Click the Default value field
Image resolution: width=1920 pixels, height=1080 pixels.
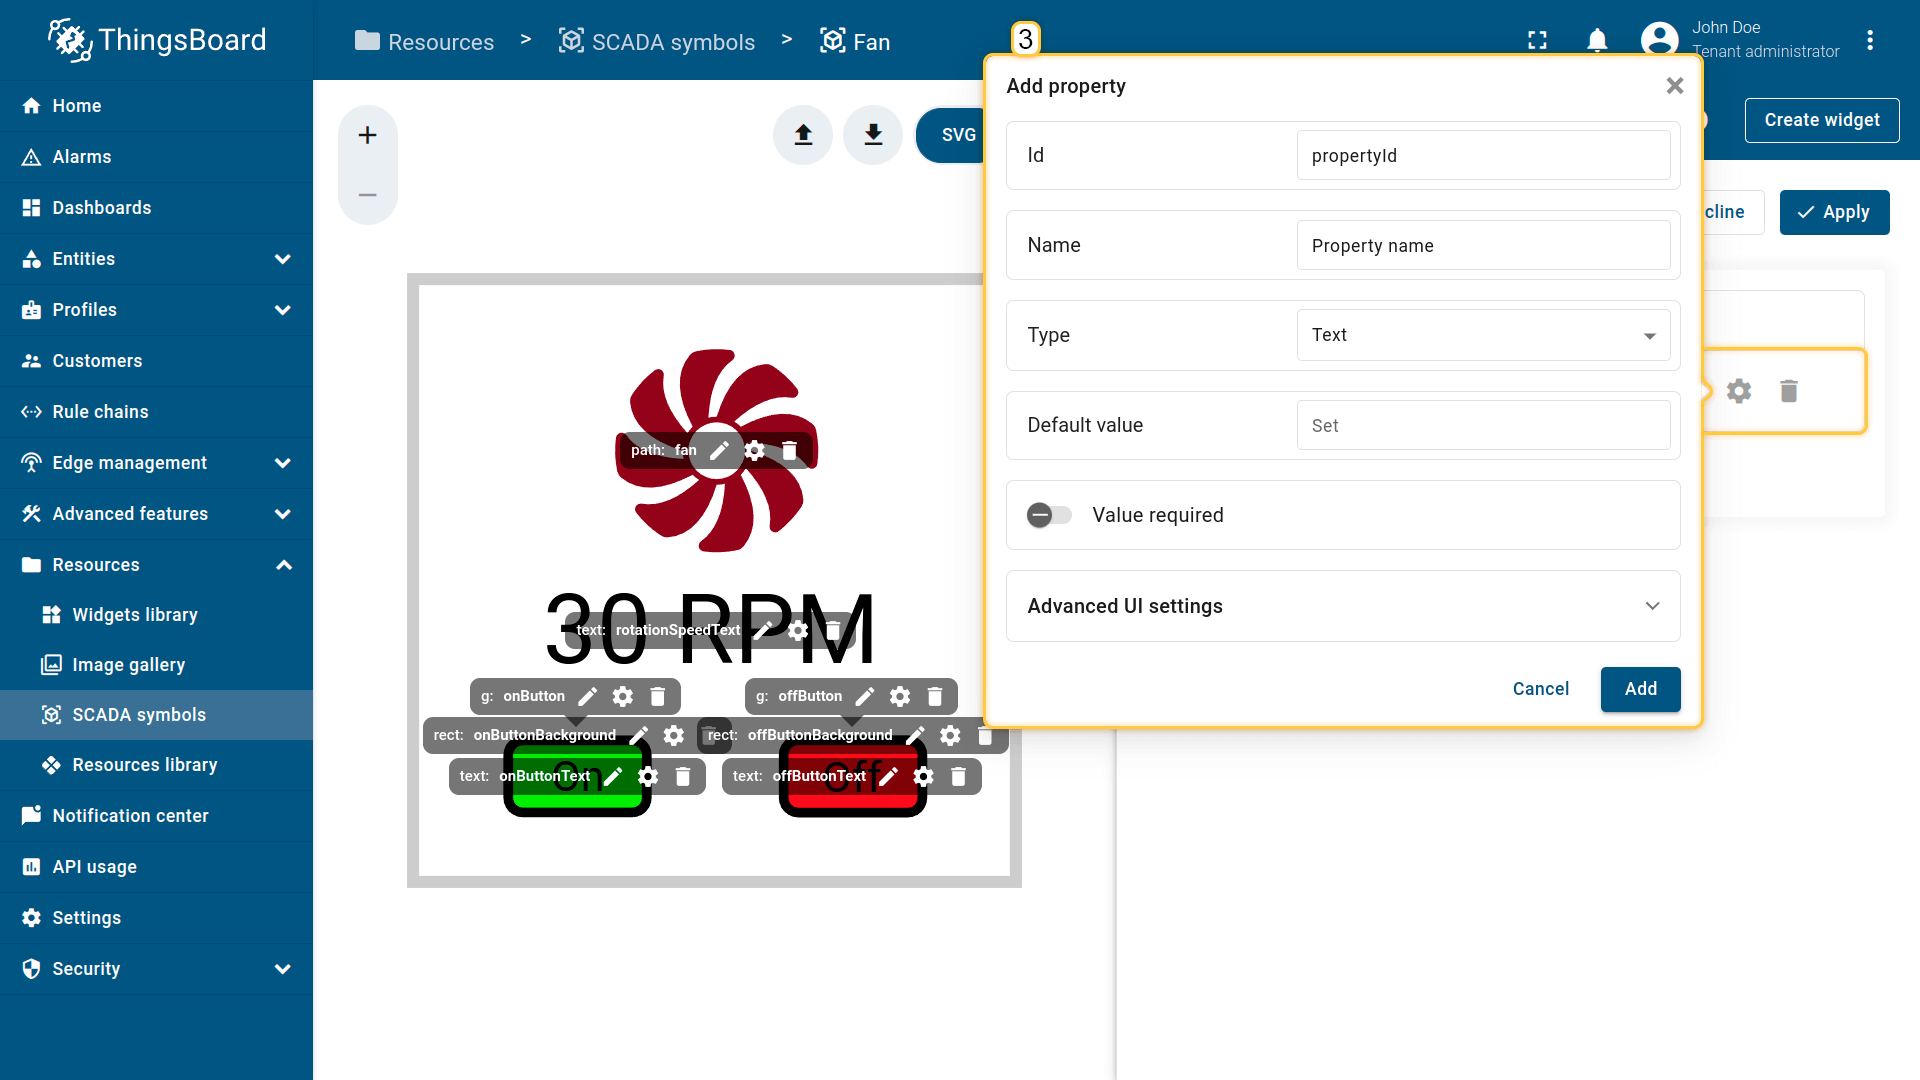1483,426
